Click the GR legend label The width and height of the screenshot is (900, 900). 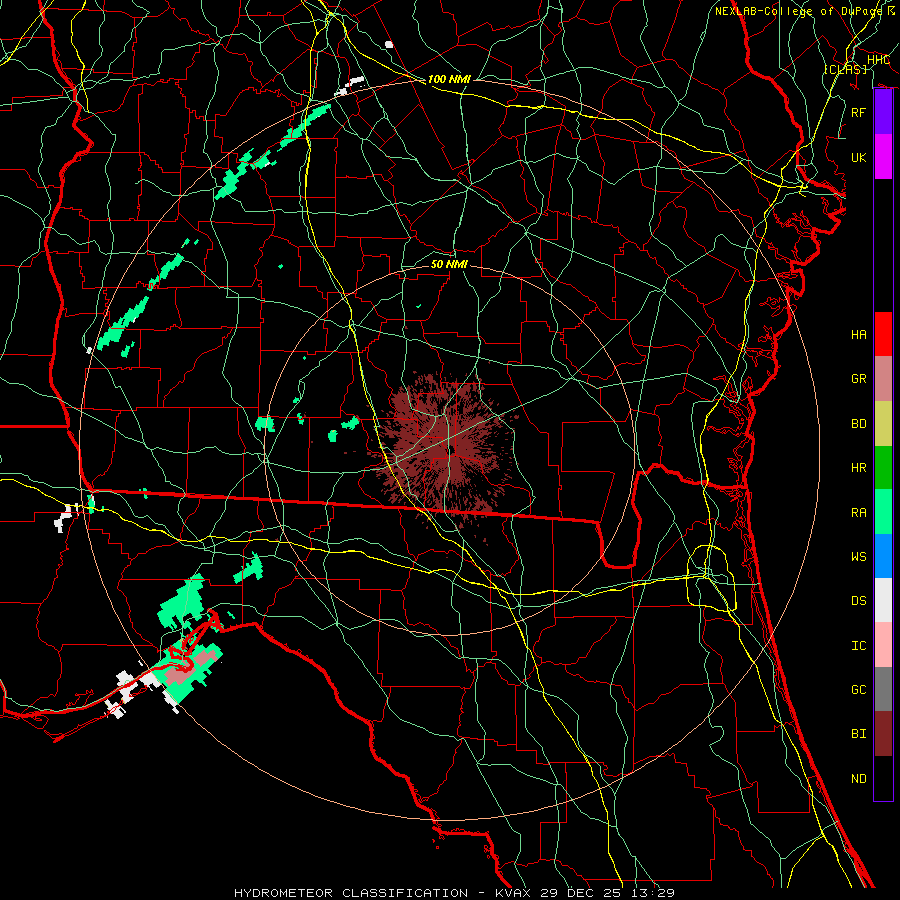[x=859, y=379]
